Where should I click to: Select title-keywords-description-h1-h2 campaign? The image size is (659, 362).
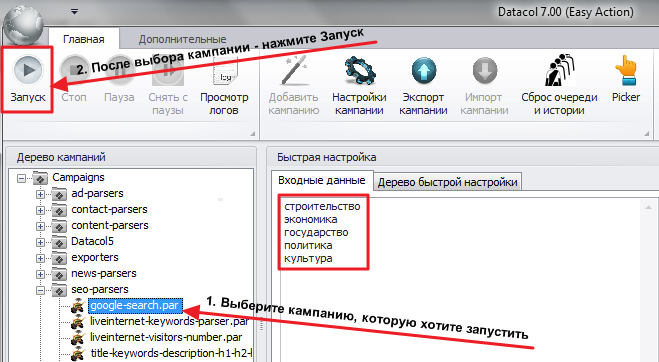[x=171, y=354]
